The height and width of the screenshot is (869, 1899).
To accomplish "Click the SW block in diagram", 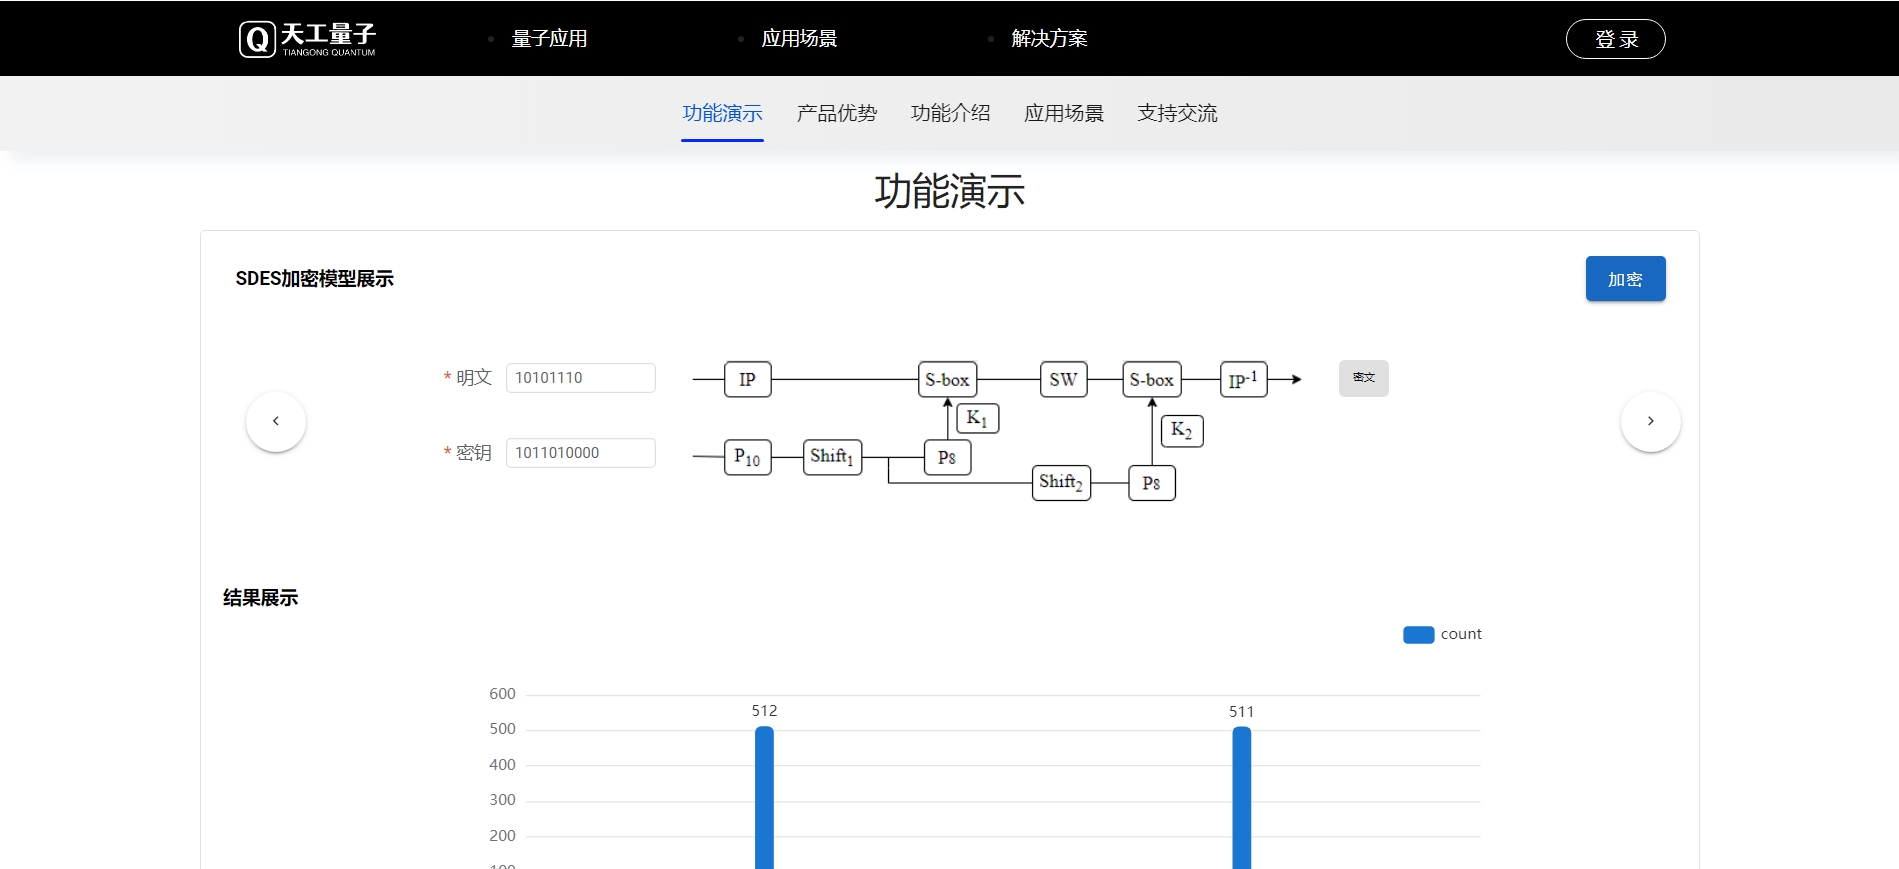I will tap(1063, 379).
